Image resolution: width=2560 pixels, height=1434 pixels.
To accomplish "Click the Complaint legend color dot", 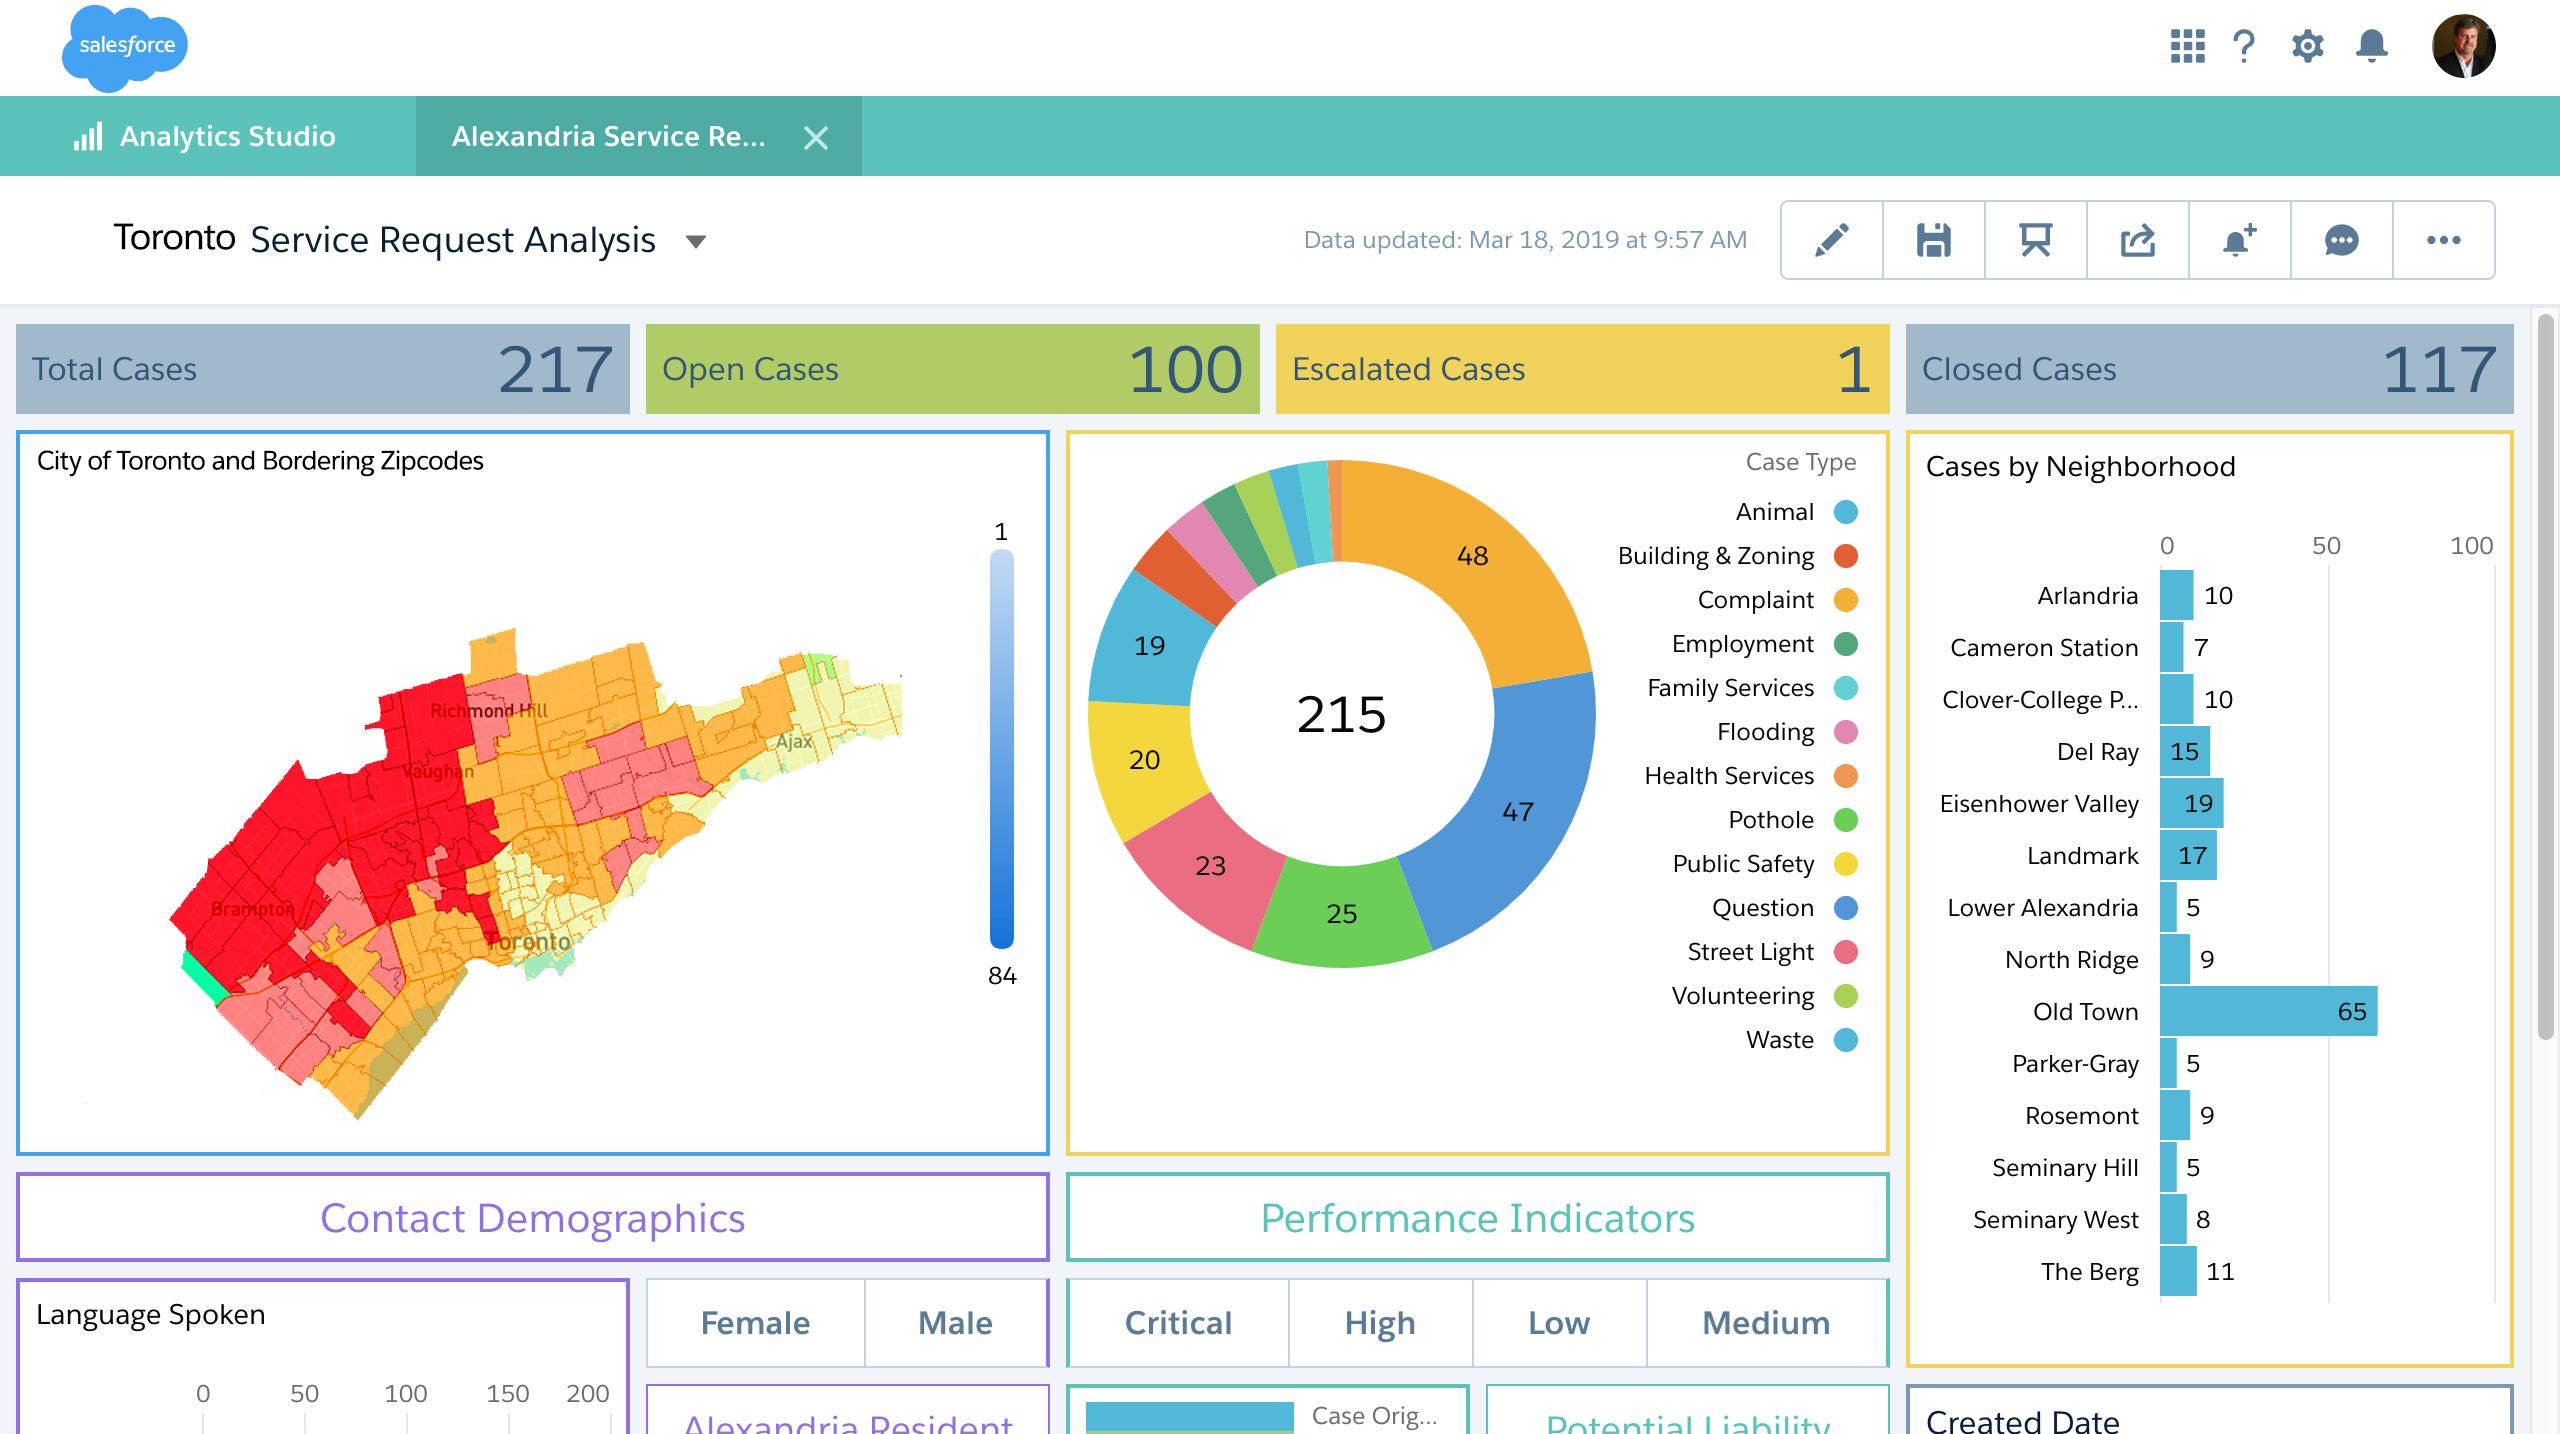I will point(1846,600).
